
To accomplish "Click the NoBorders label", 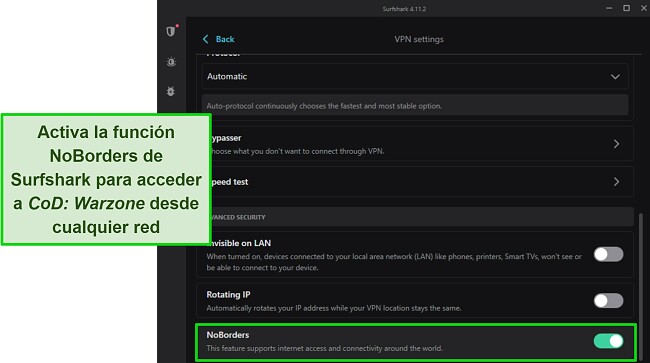I will 228,335.
